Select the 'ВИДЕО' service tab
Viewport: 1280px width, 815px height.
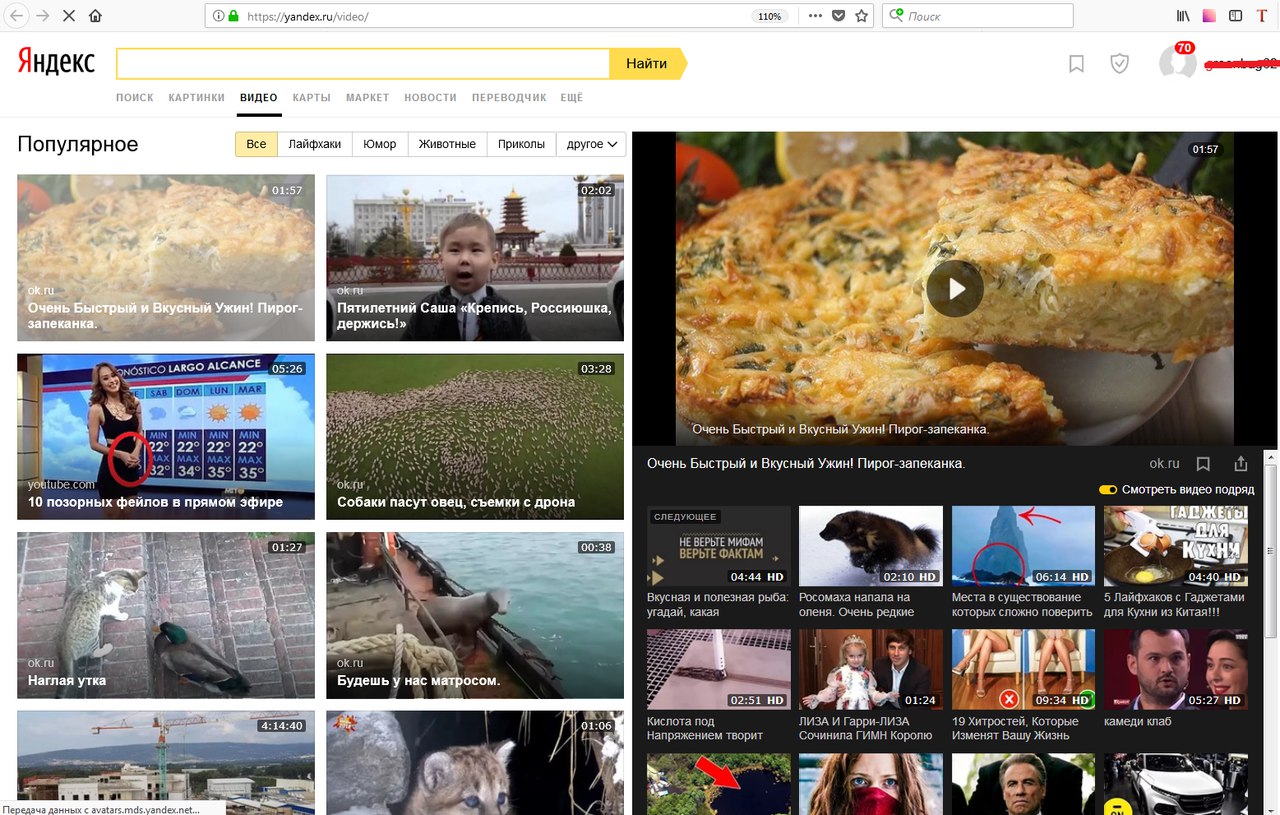coord(259,98)
